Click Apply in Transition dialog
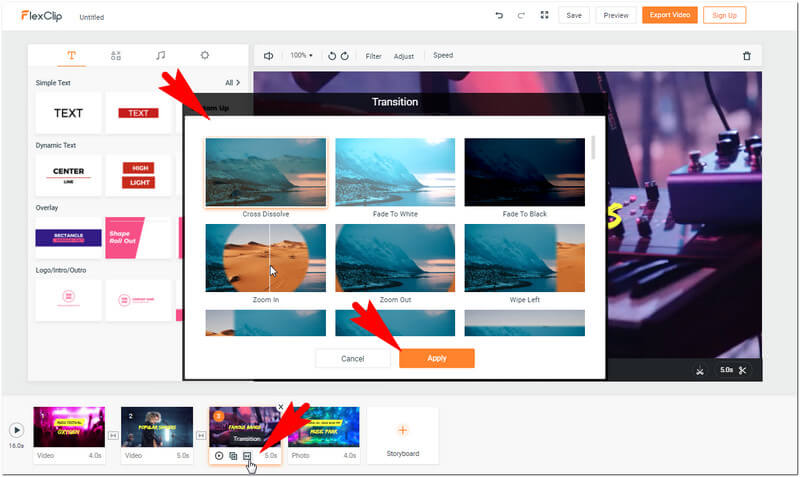The width and height of the screenshot is (800, 477). (x=437, y=358)
